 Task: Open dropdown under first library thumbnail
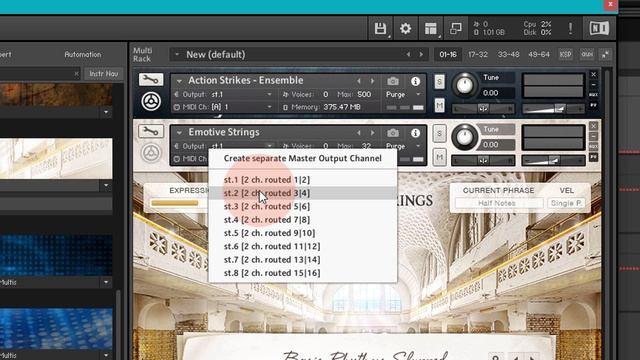coord(106,112)
